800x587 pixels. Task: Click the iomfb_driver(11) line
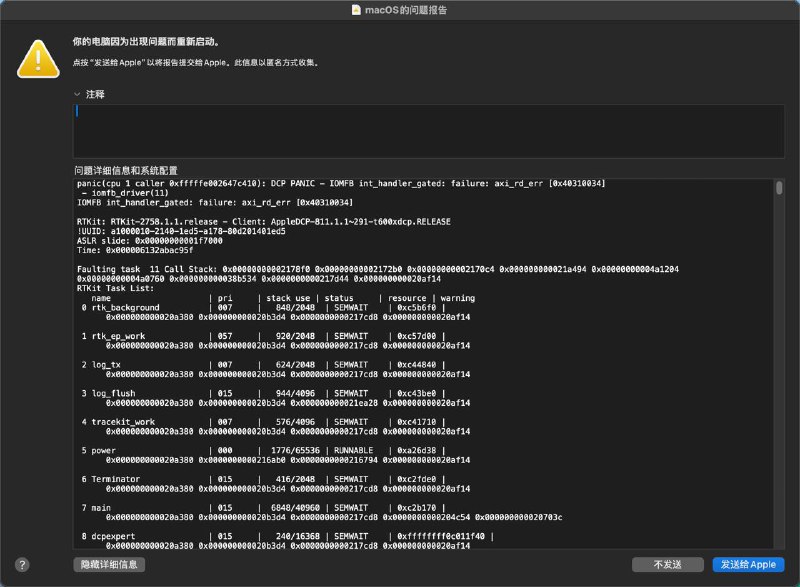pyautogui.click(x=124, y=193)
